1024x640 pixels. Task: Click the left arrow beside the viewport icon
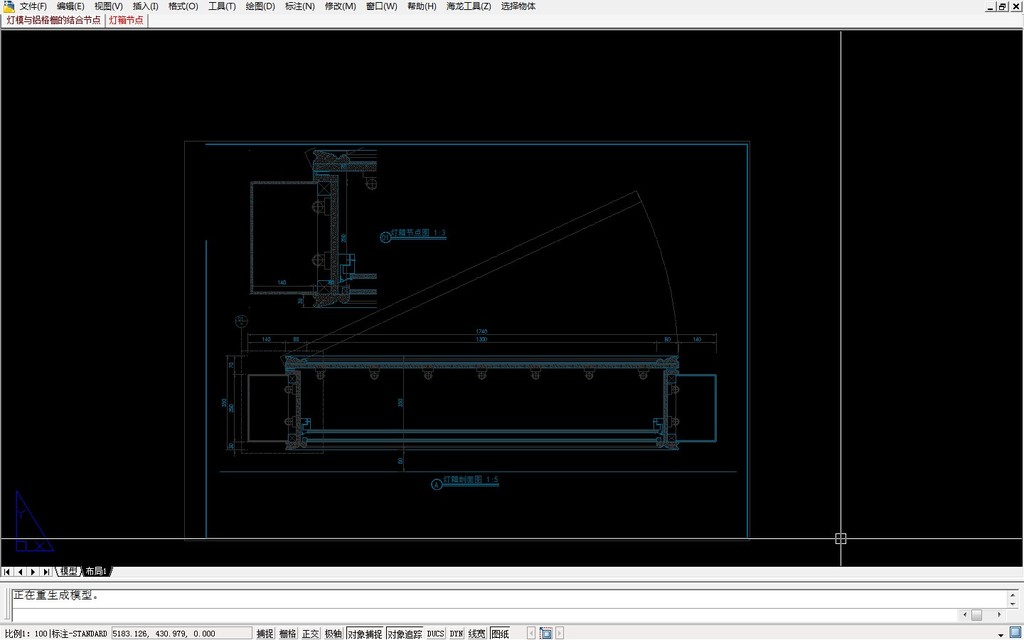532,633
